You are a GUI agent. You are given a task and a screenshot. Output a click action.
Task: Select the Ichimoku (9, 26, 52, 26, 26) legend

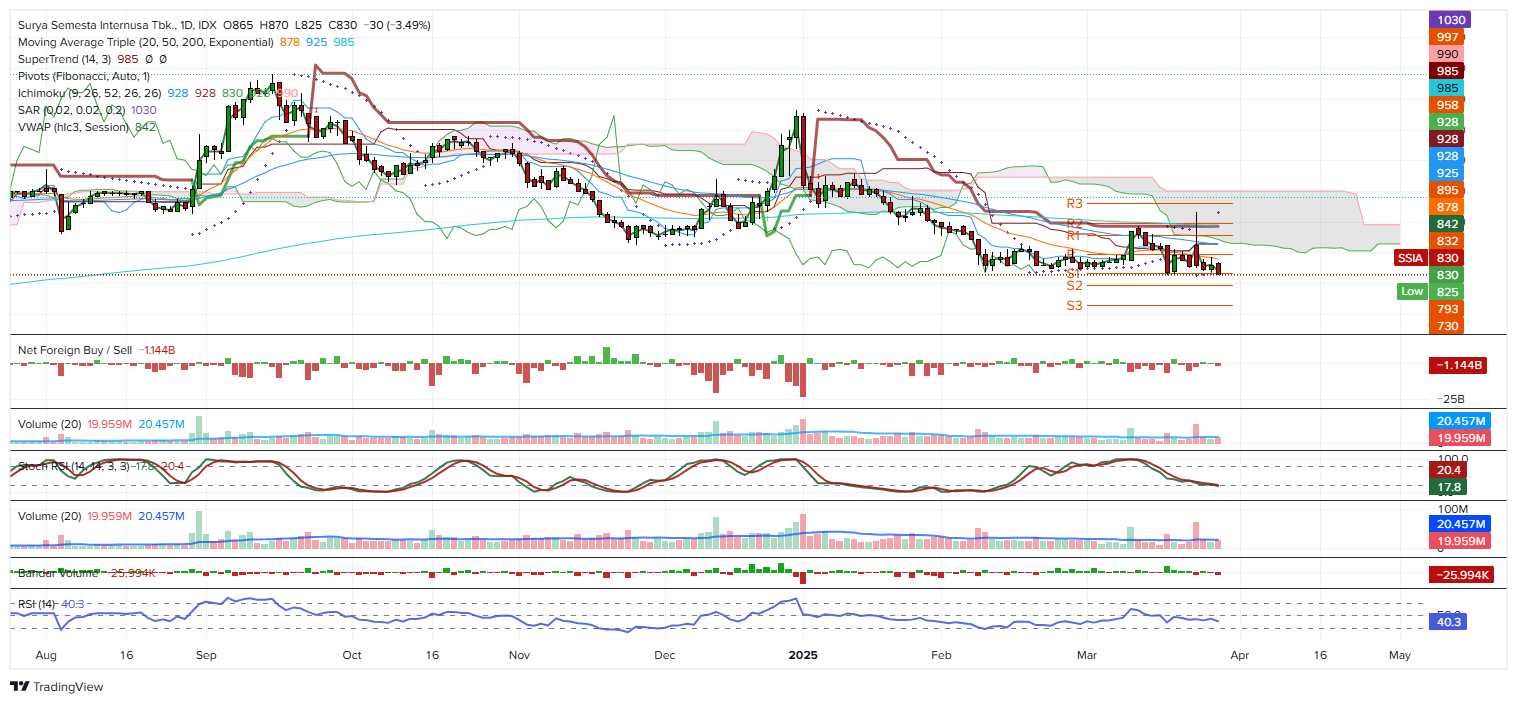90,93
